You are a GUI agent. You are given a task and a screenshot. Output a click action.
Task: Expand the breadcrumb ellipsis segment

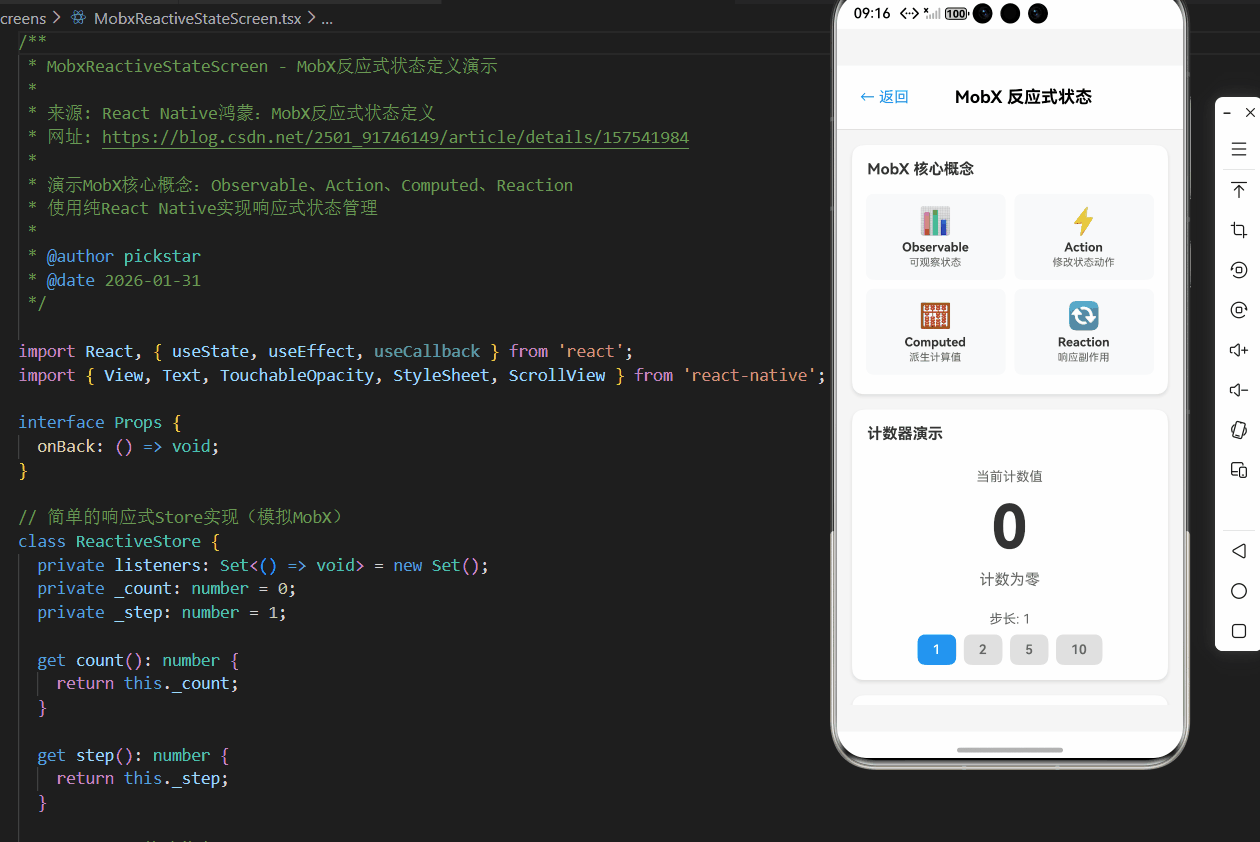pyautogui.click(x=327, y=18)
